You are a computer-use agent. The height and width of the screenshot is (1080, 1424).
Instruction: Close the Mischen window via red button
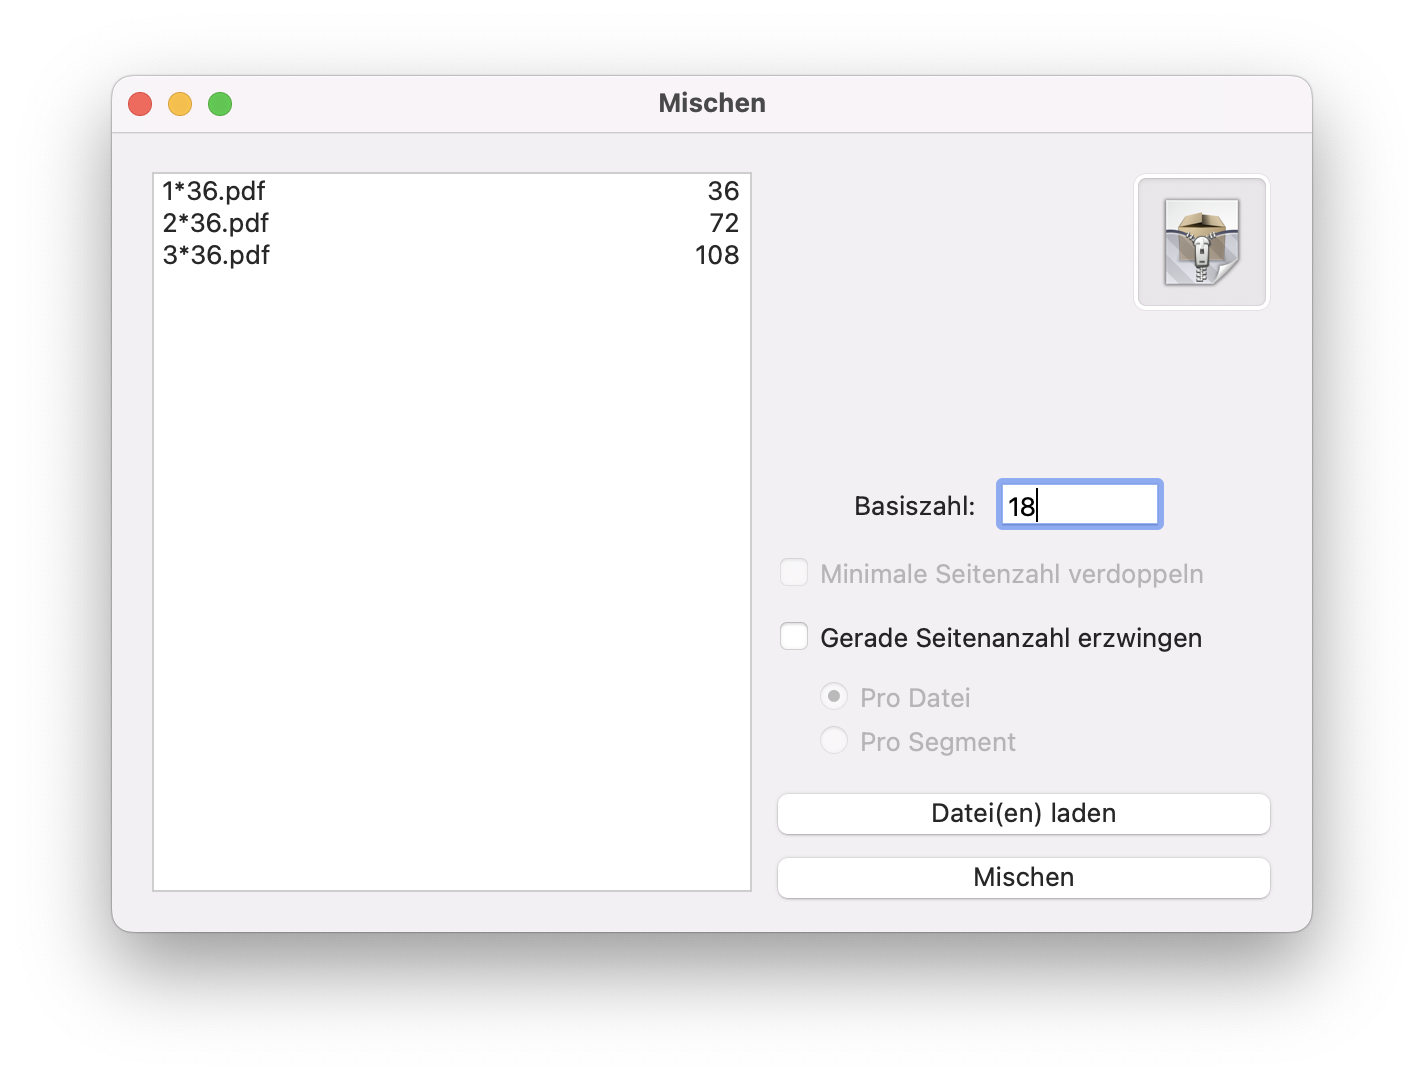[x=140, y=104]
